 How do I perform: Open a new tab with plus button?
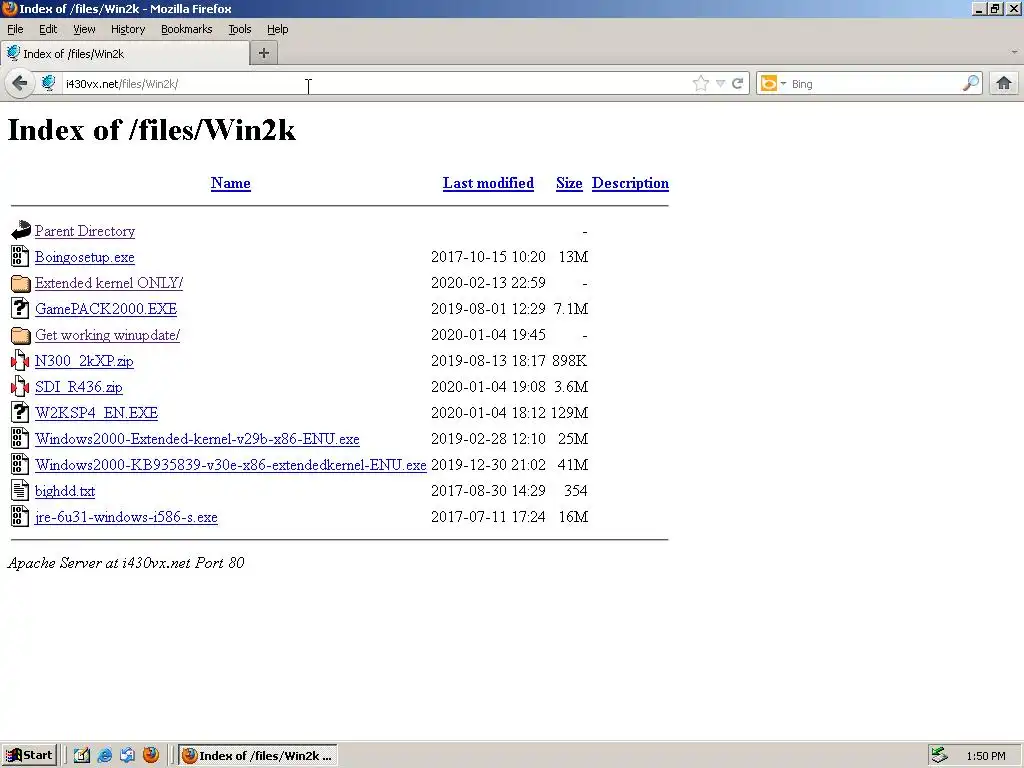point(264,54)
